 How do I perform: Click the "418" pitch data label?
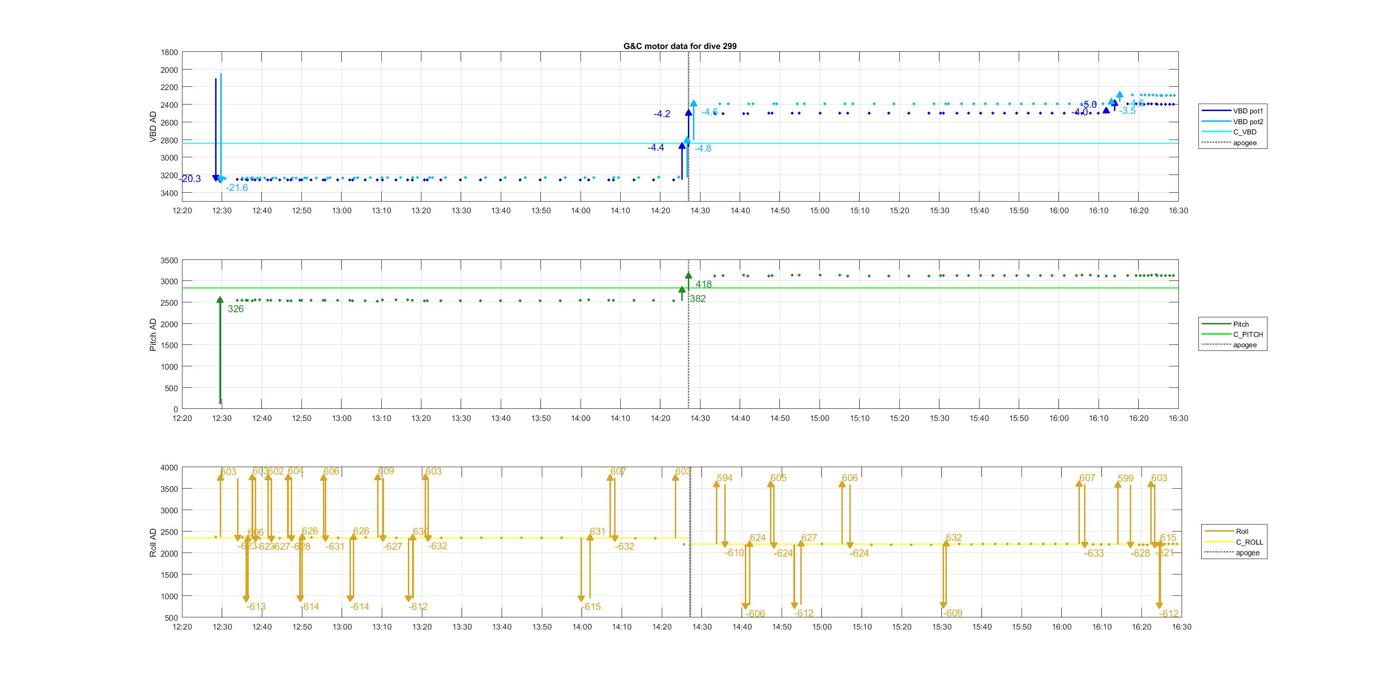pos(704,285)
